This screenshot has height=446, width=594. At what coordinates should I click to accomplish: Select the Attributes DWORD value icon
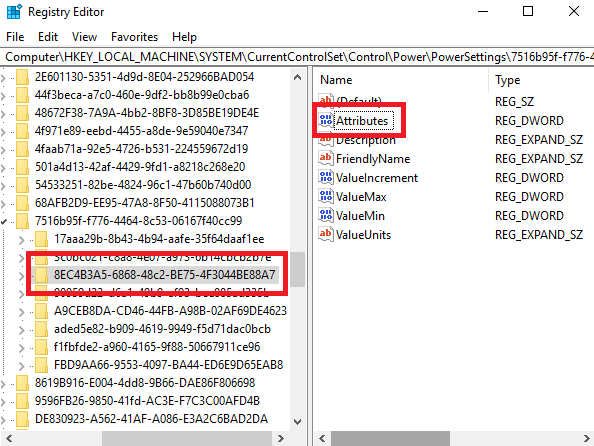pos(326,120)
